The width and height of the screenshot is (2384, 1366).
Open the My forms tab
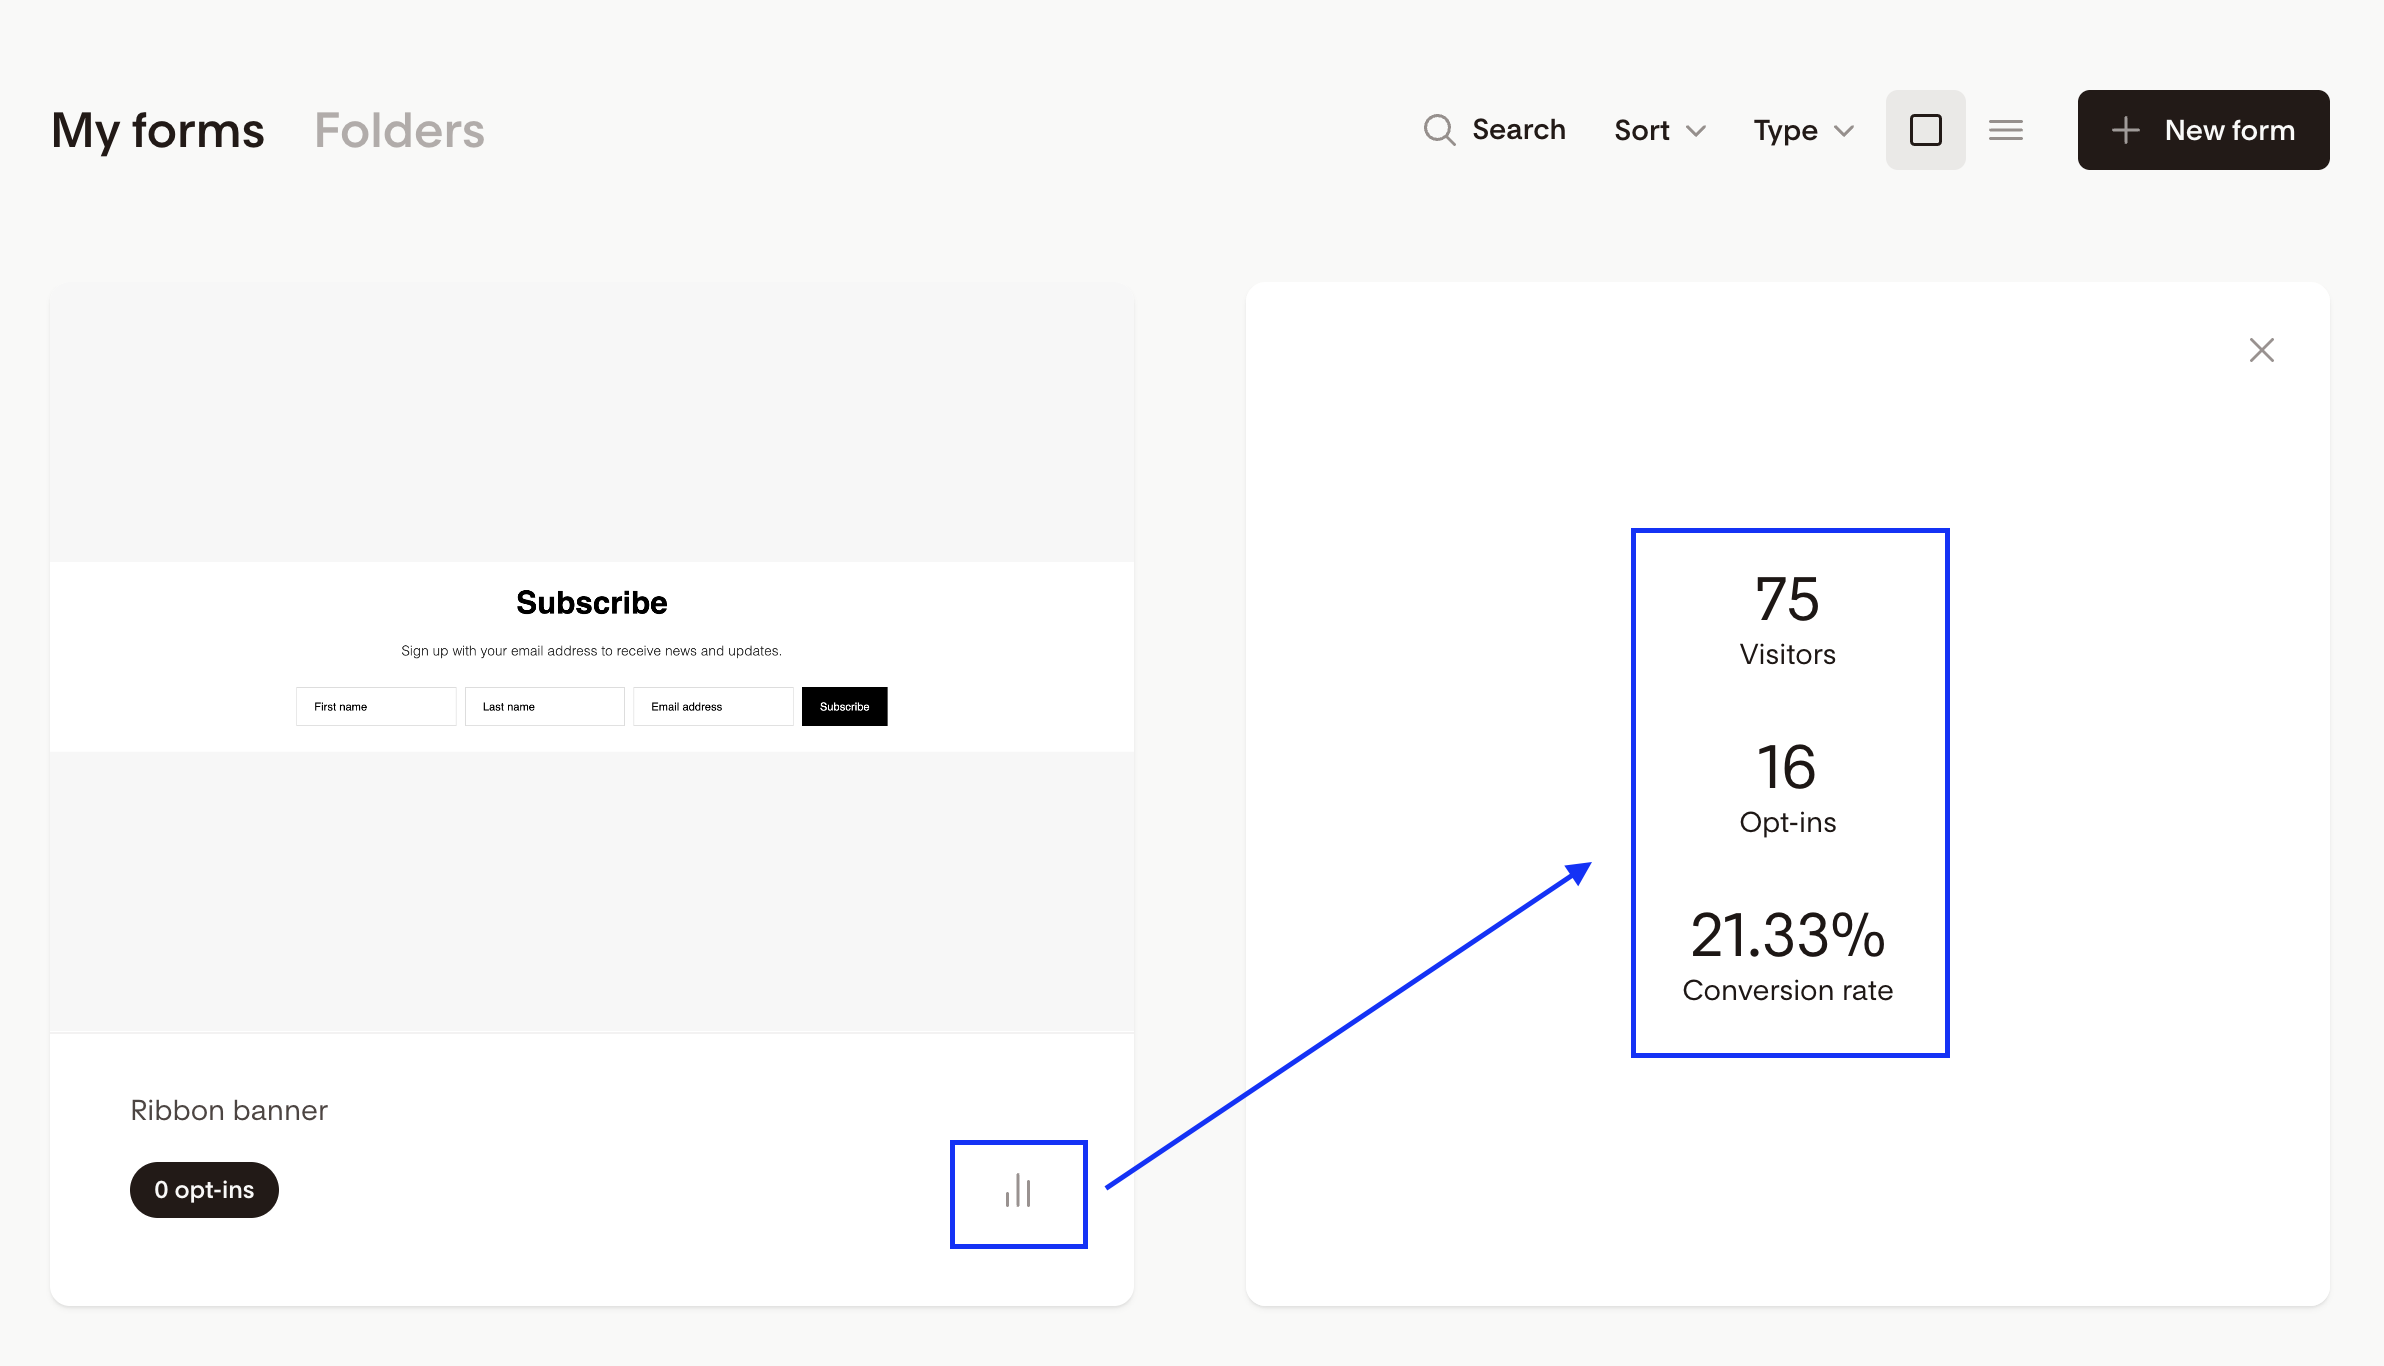pos(158,130)
